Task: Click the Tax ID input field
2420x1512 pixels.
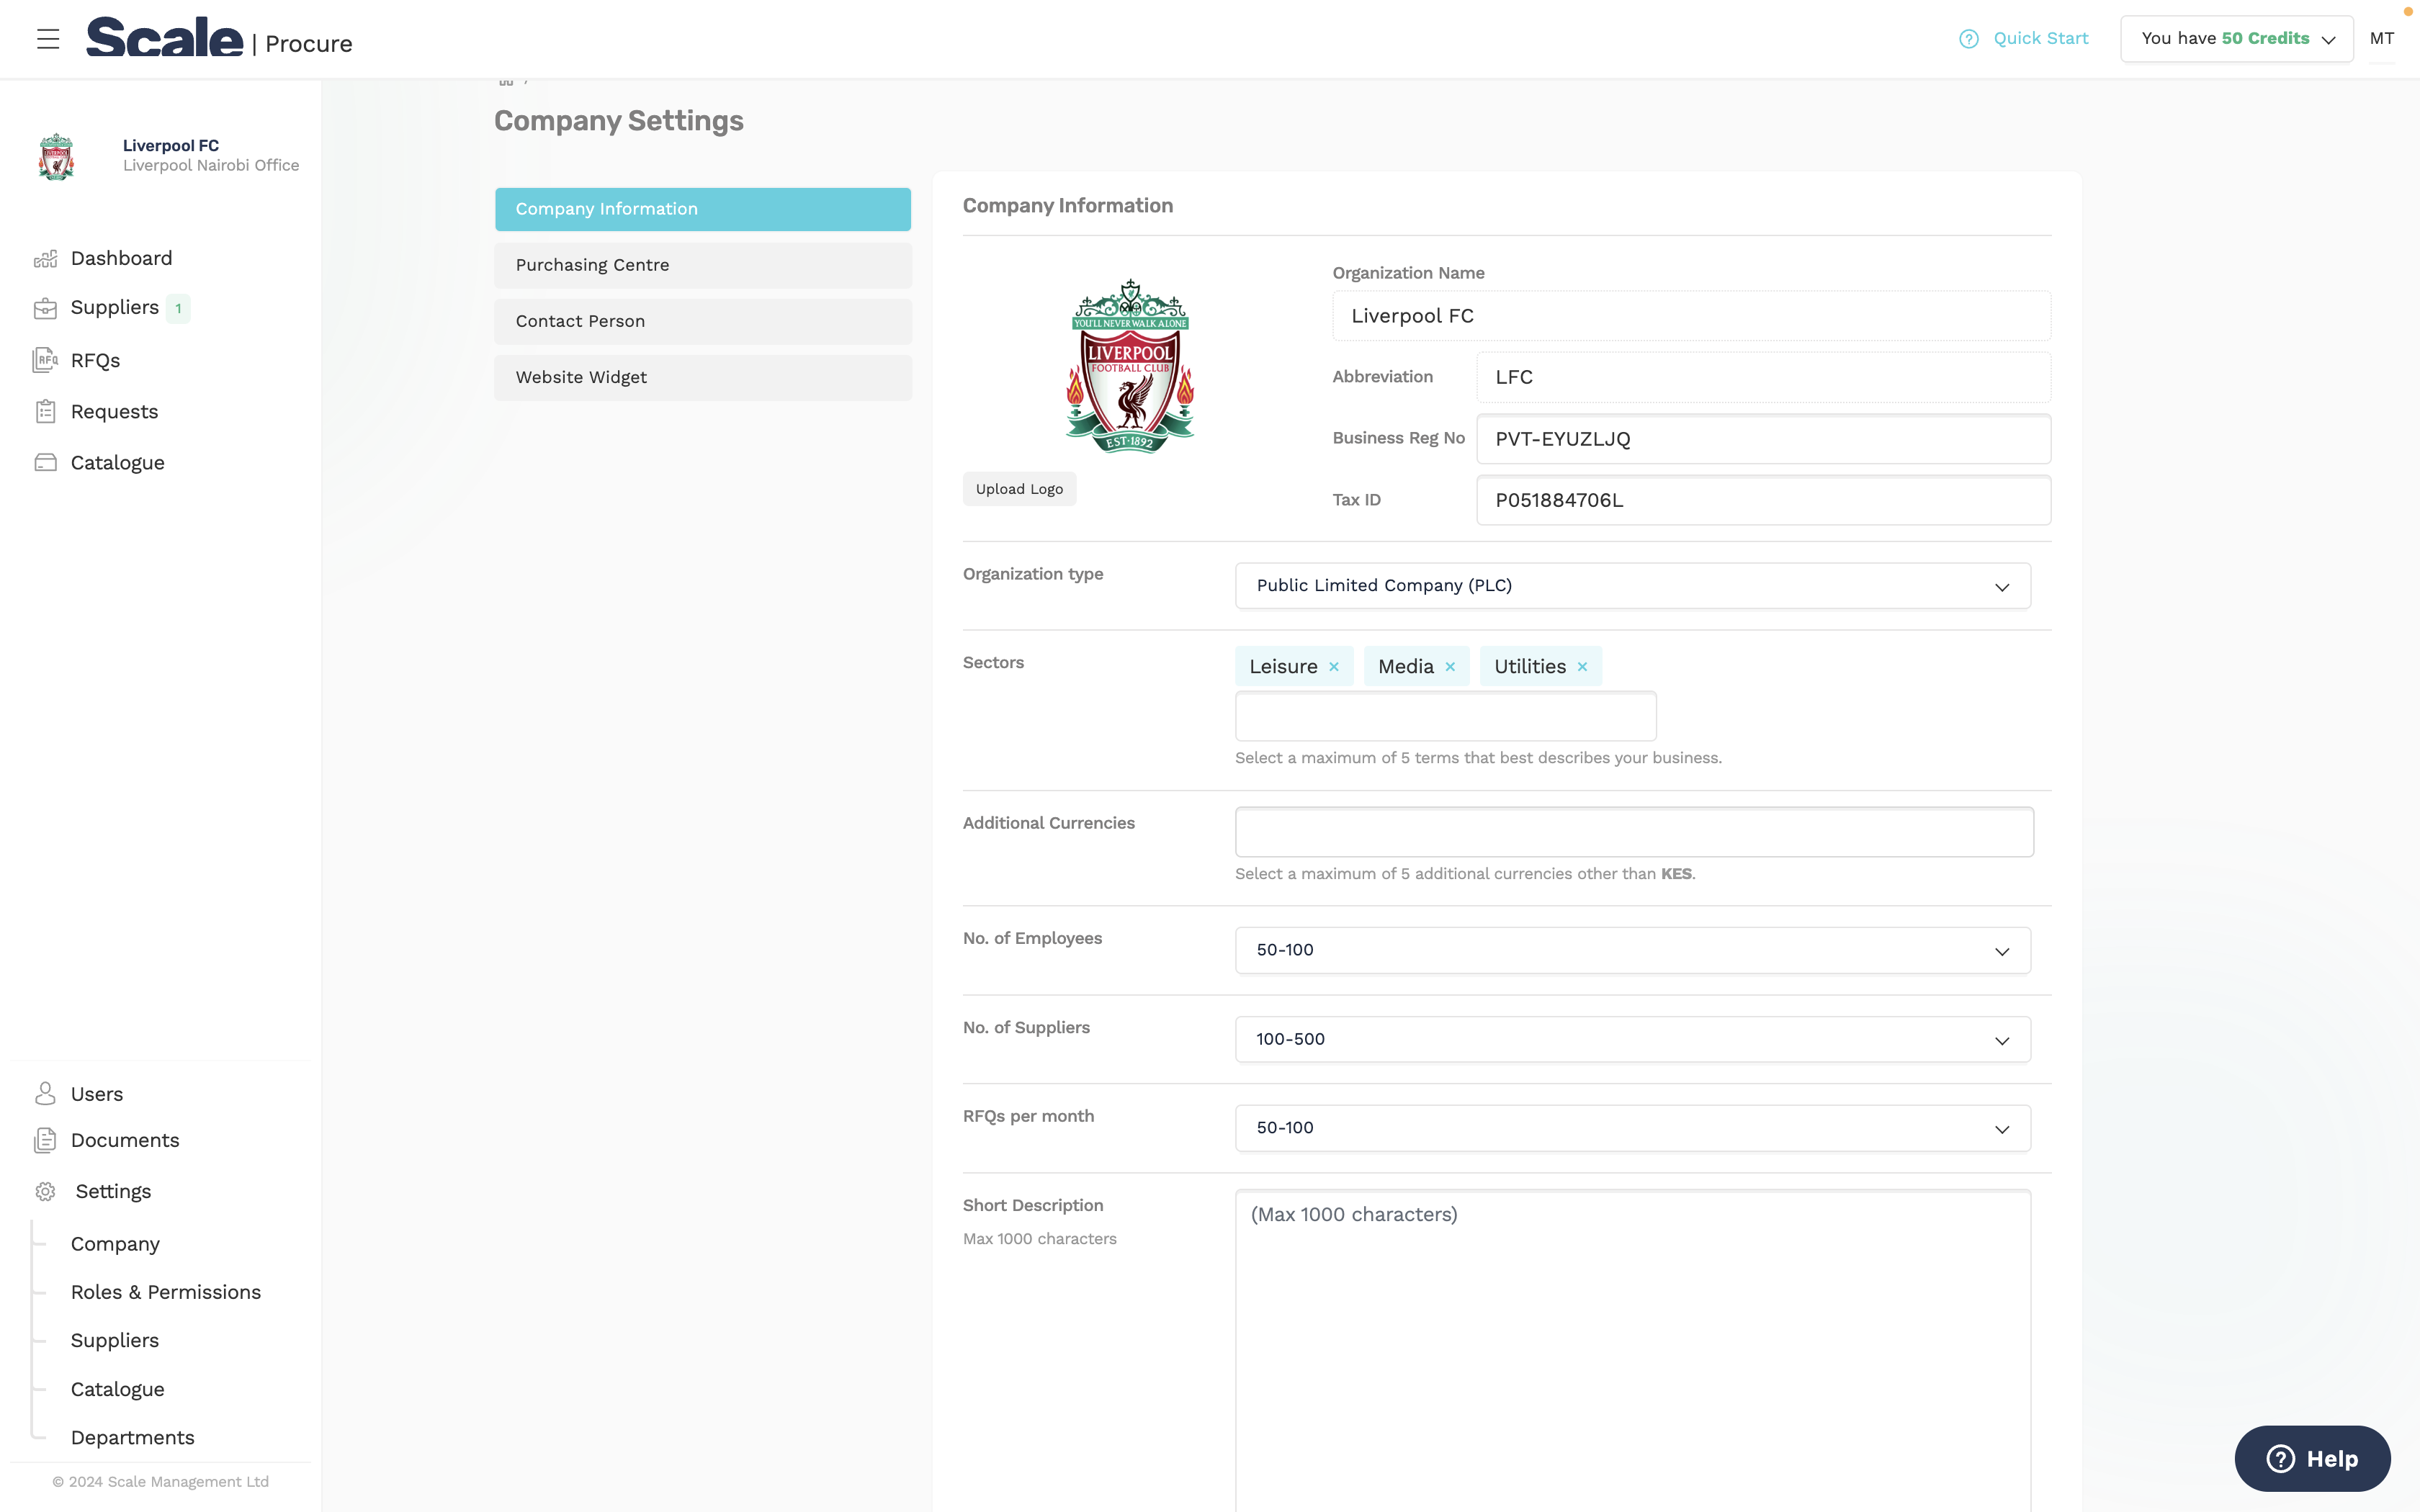Action: click(x=1762, y=500)
